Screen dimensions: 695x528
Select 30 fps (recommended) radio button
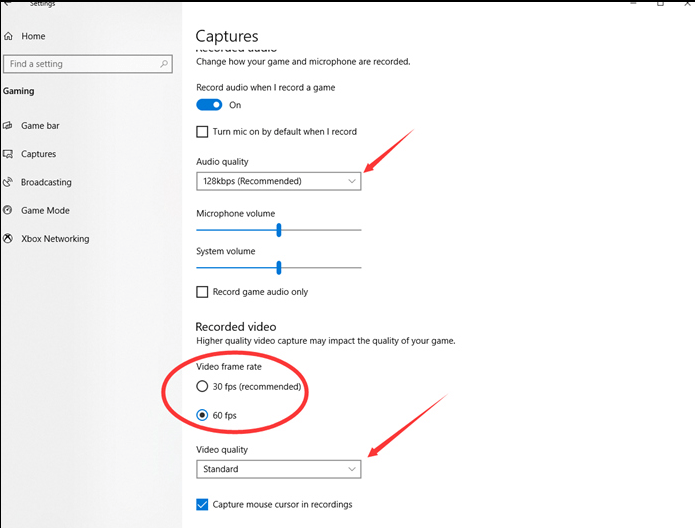[203, 387]
